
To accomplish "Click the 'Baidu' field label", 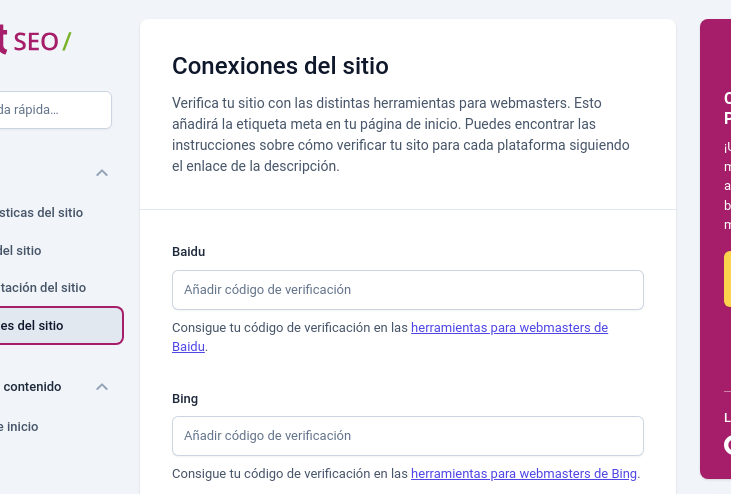I will click(x=188, y=252).
